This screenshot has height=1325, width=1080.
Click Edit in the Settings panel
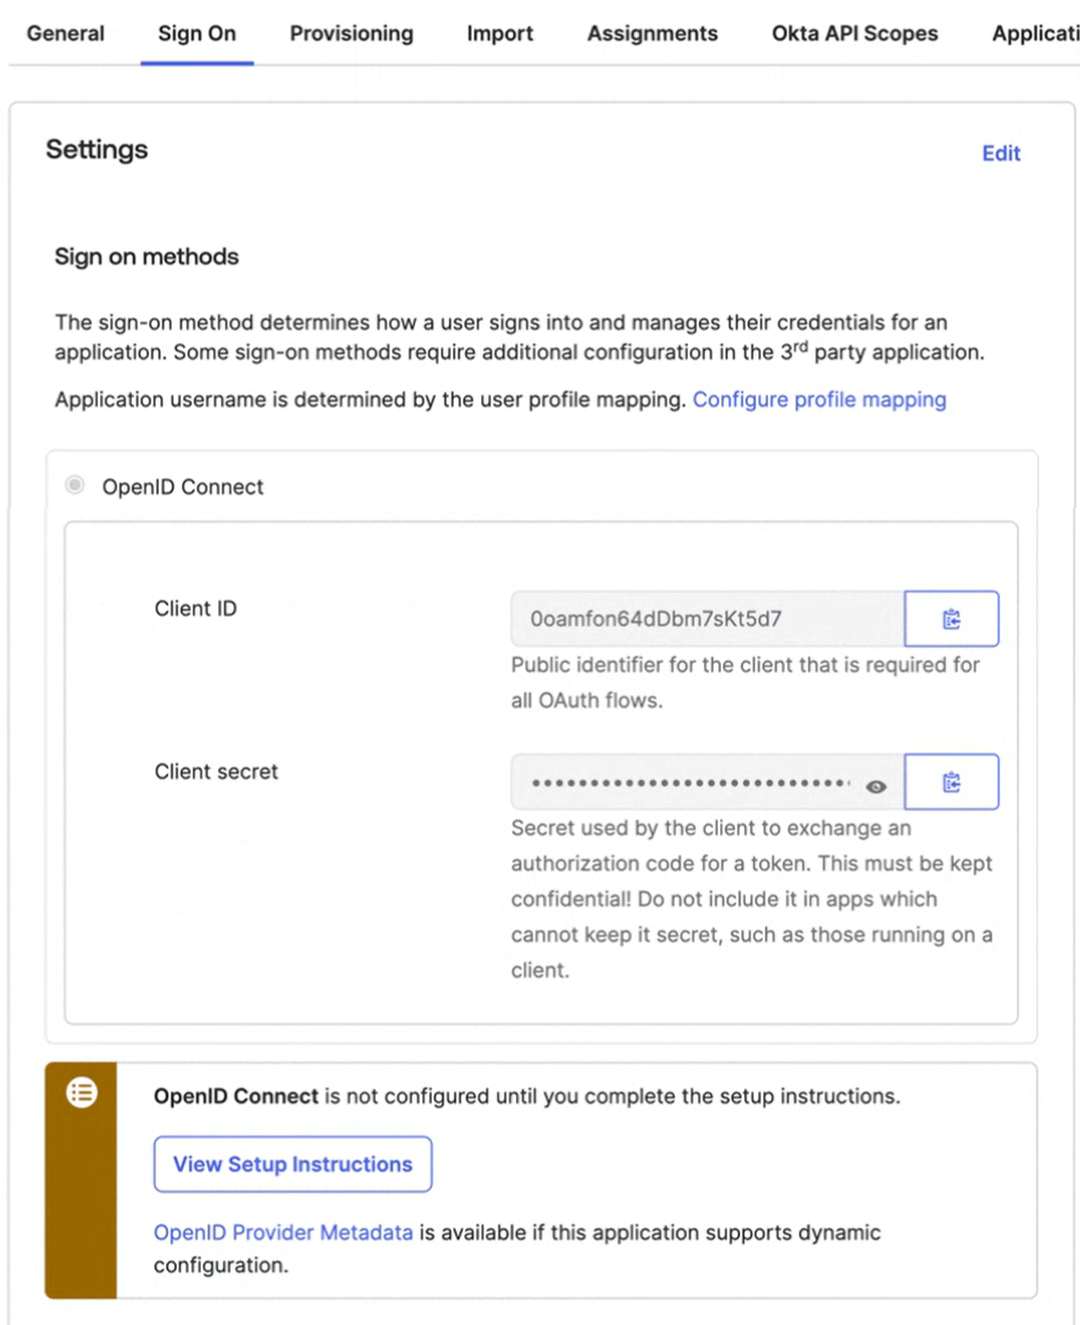[x=1001, y=153]
